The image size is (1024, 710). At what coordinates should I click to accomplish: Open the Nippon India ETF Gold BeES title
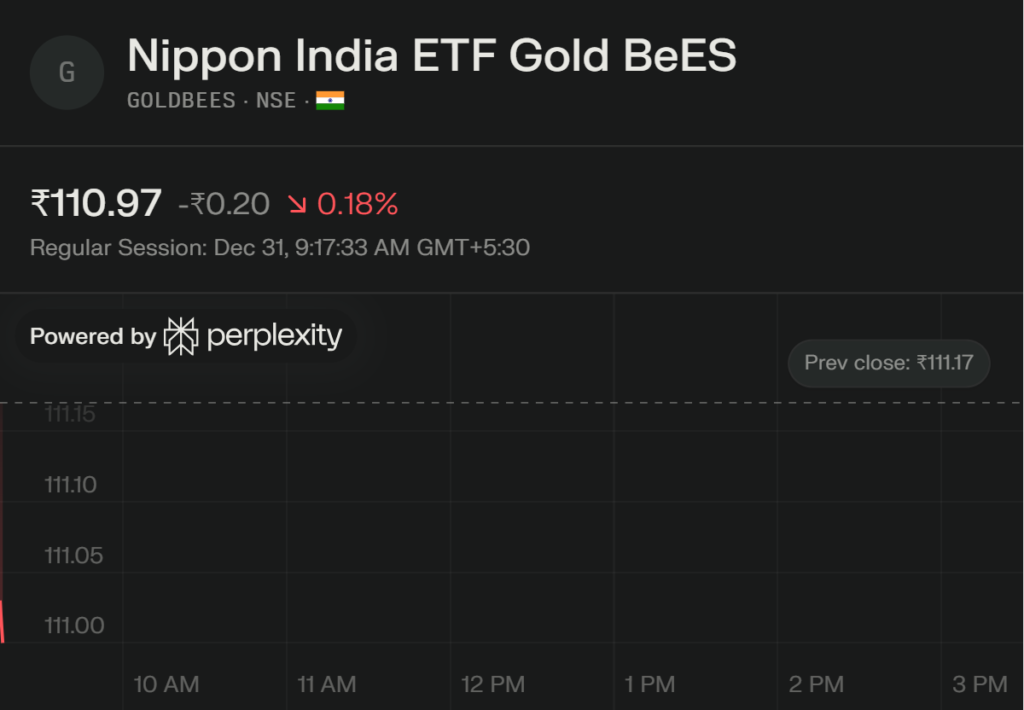431,56
